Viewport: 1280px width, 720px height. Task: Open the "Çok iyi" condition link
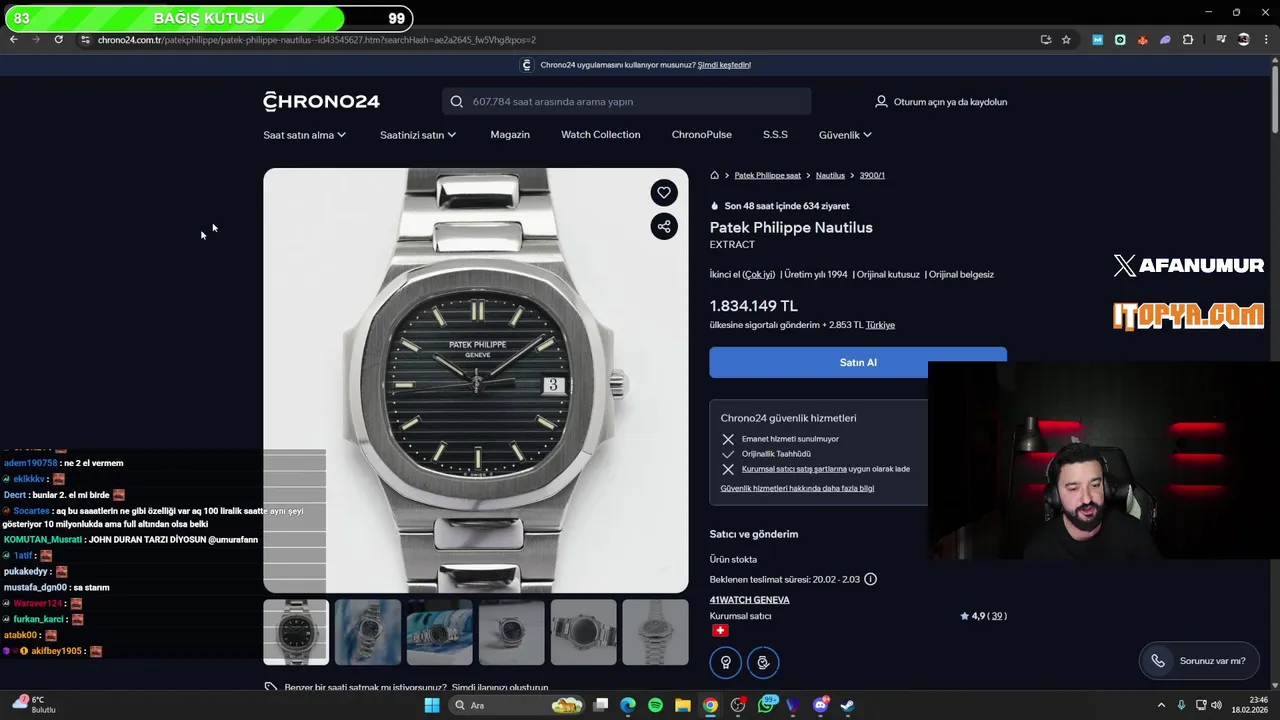point(759,274)
